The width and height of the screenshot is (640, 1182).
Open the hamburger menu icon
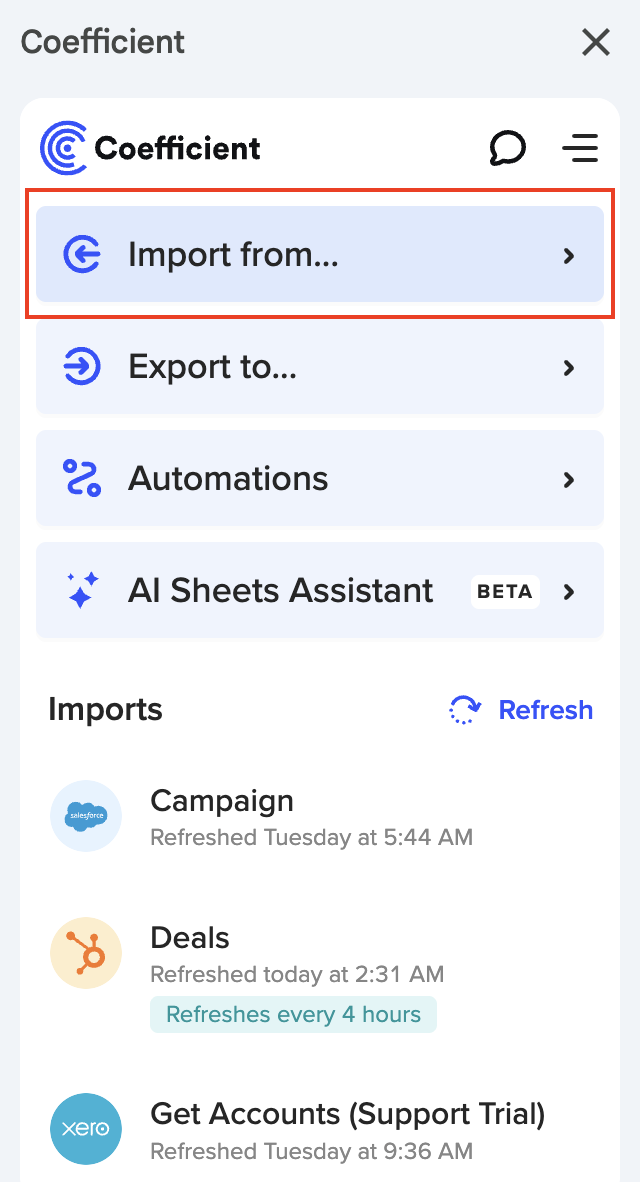tap(580, 148)
